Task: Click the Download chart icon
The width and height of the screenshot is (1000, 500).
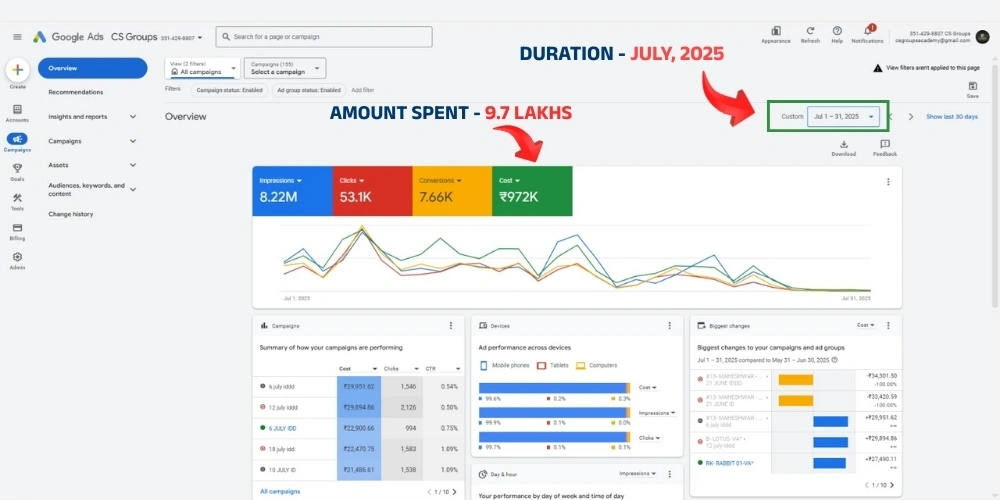Action: [x=843, y=145]
